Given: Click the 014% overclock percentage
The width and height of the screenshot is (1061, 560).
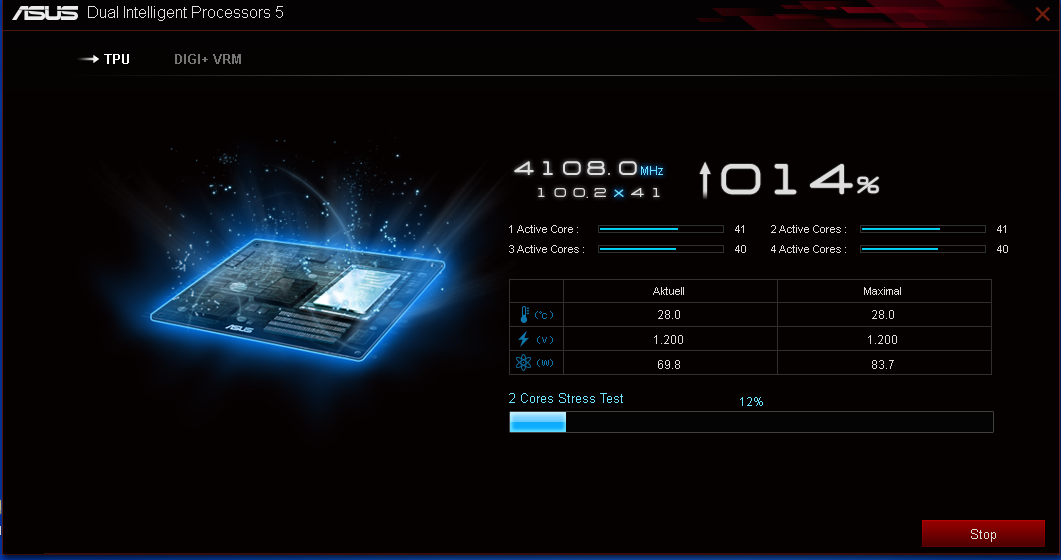Looking at the screenshot, I should 800,180.
